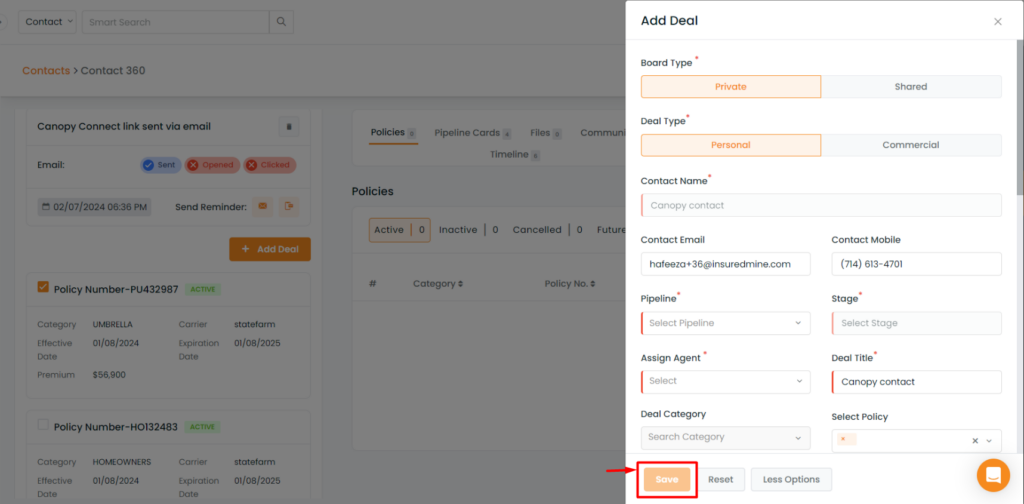
Task: Select Private board type
Action: coord(730,87)
